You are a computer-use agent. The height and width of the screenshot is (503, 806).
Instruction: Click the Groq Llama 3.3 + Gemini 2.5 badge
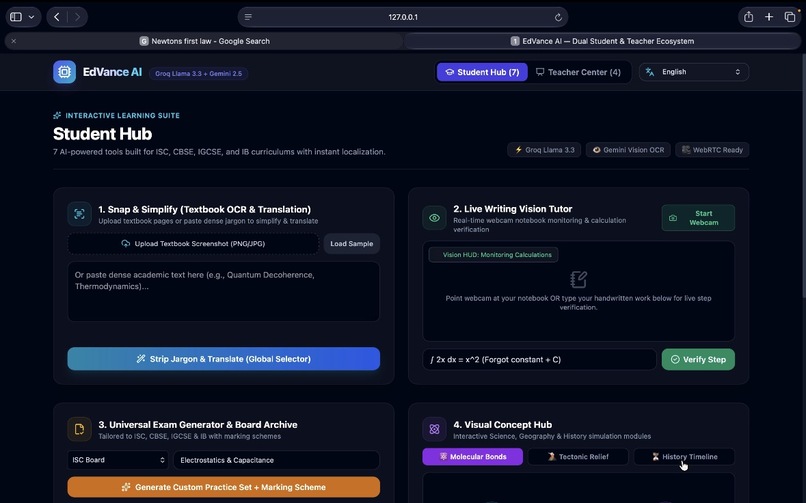[198, 73]
